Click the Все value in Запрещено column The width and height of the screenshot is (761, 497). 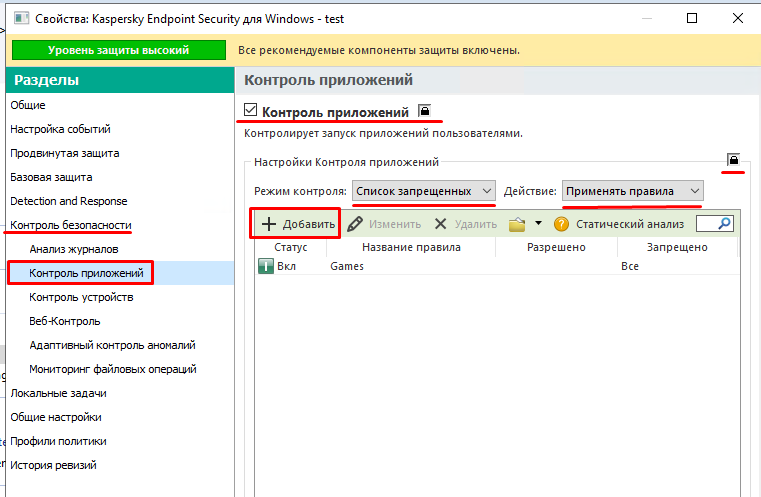point(630,266)
